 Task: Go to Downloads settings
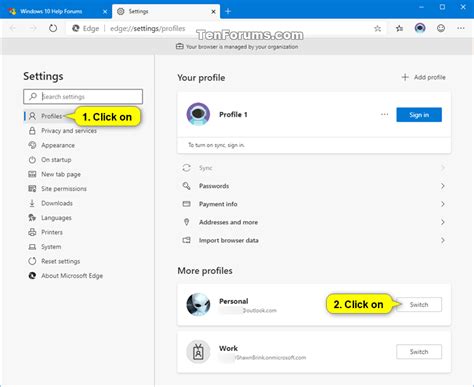(x=57, y=203)
